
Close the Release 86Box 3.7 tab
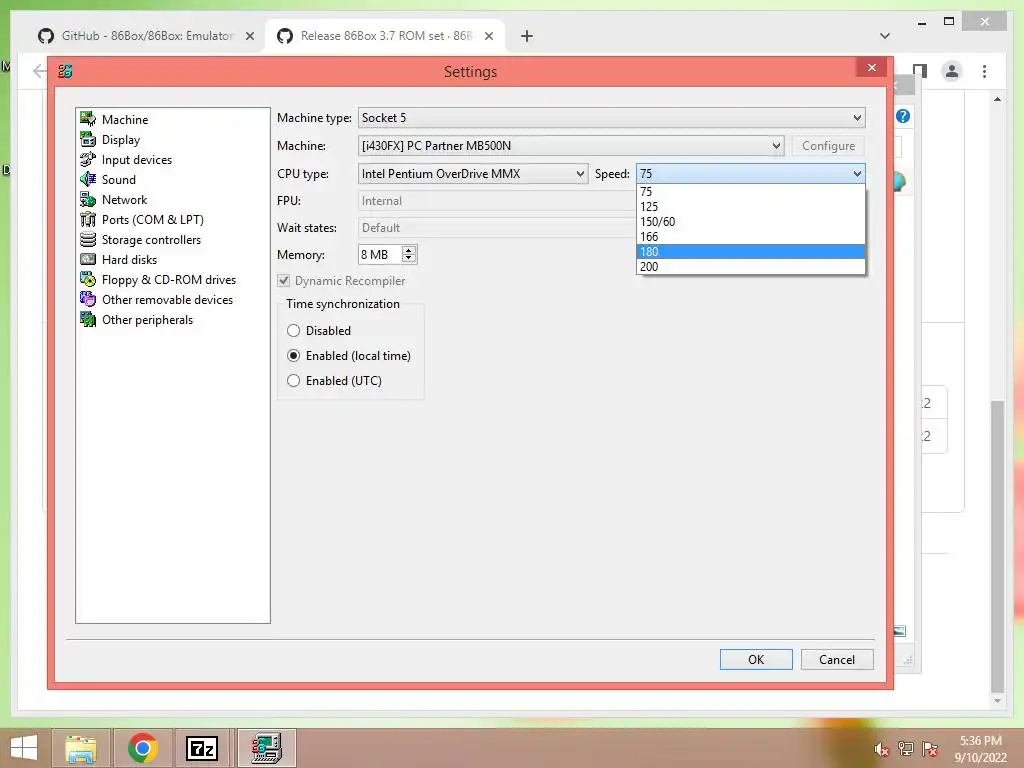point(488,36)
